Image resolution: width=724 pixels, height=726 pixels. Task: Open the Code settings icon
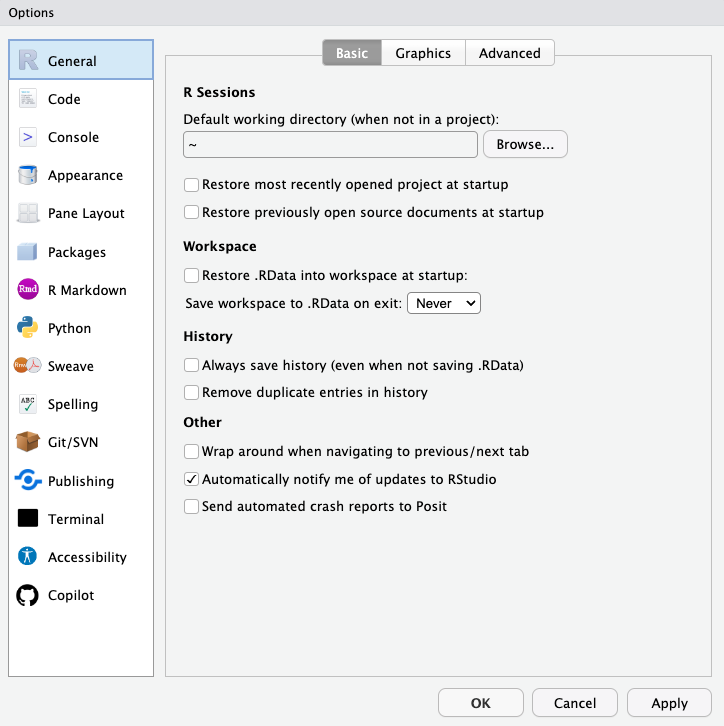(x=28, y=99)
